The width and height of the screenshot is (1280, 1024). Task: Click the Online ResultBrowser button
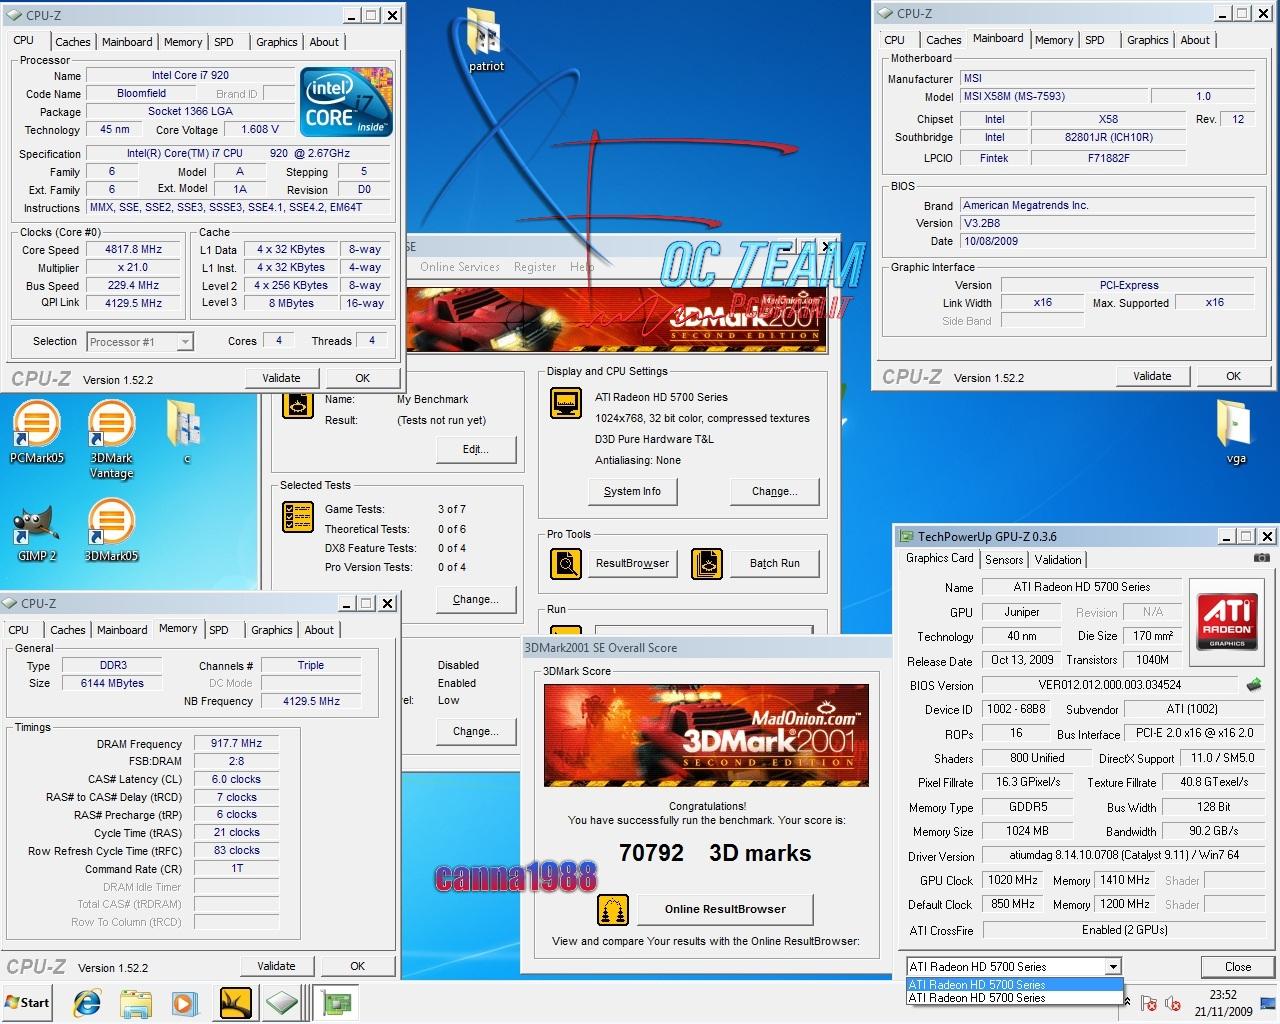coord(725,909)
